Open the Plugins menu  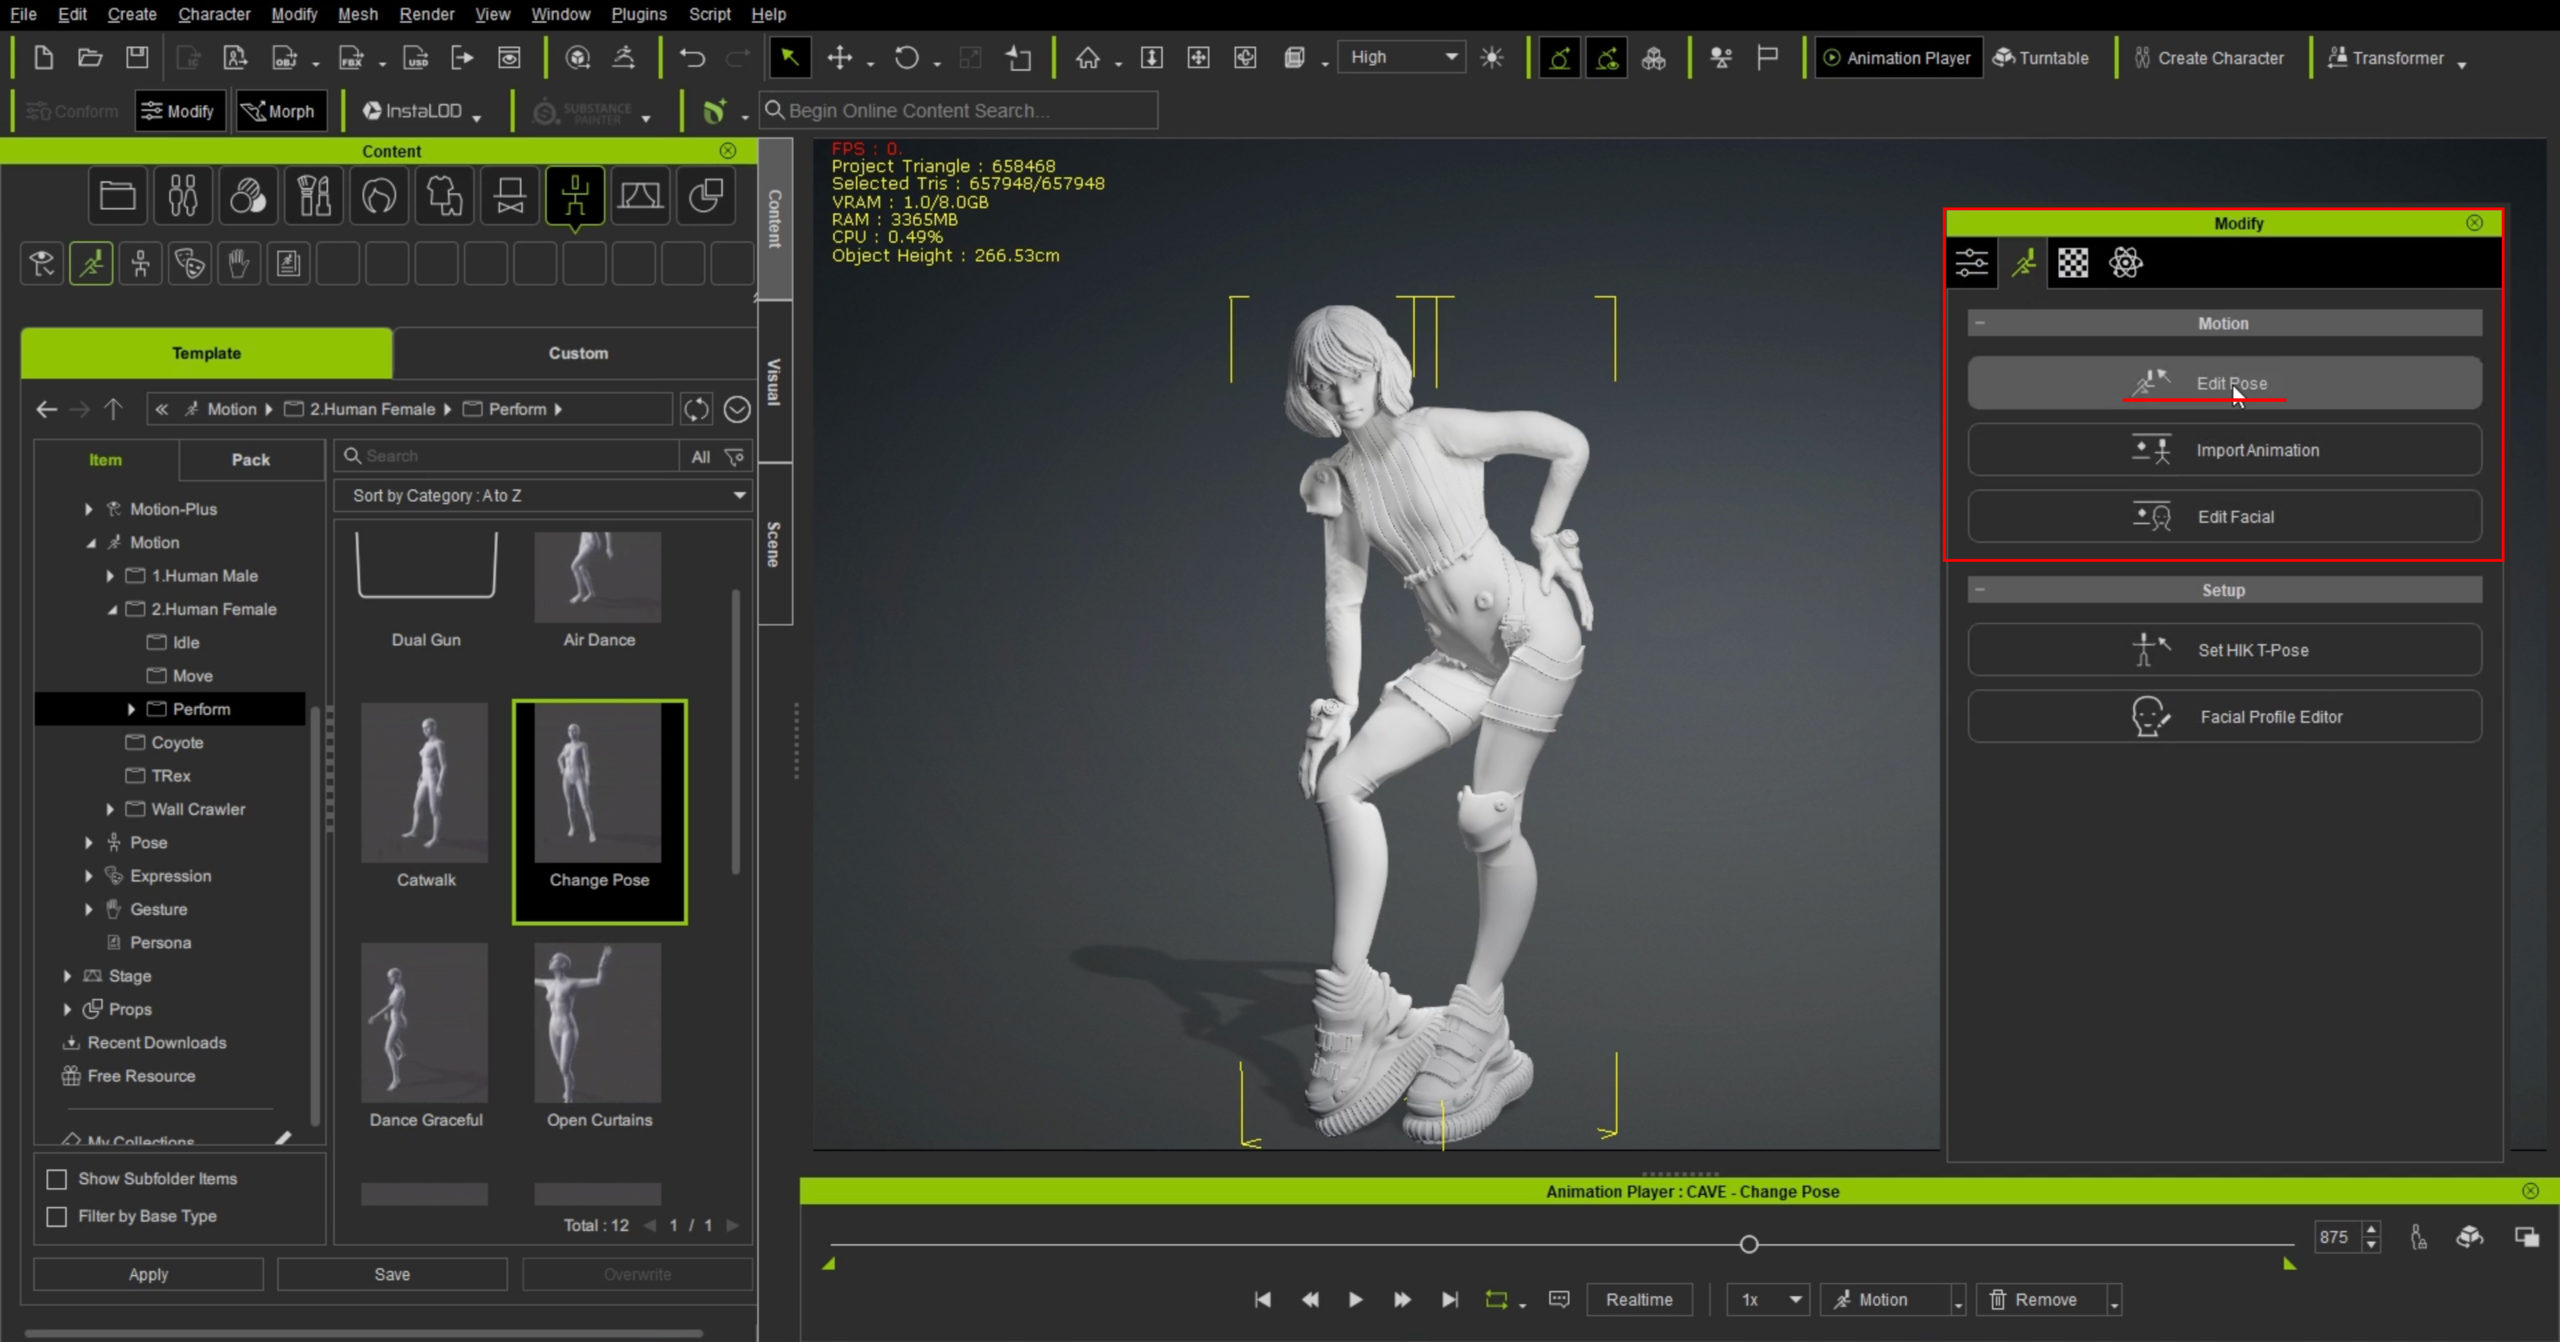[638, 14]
